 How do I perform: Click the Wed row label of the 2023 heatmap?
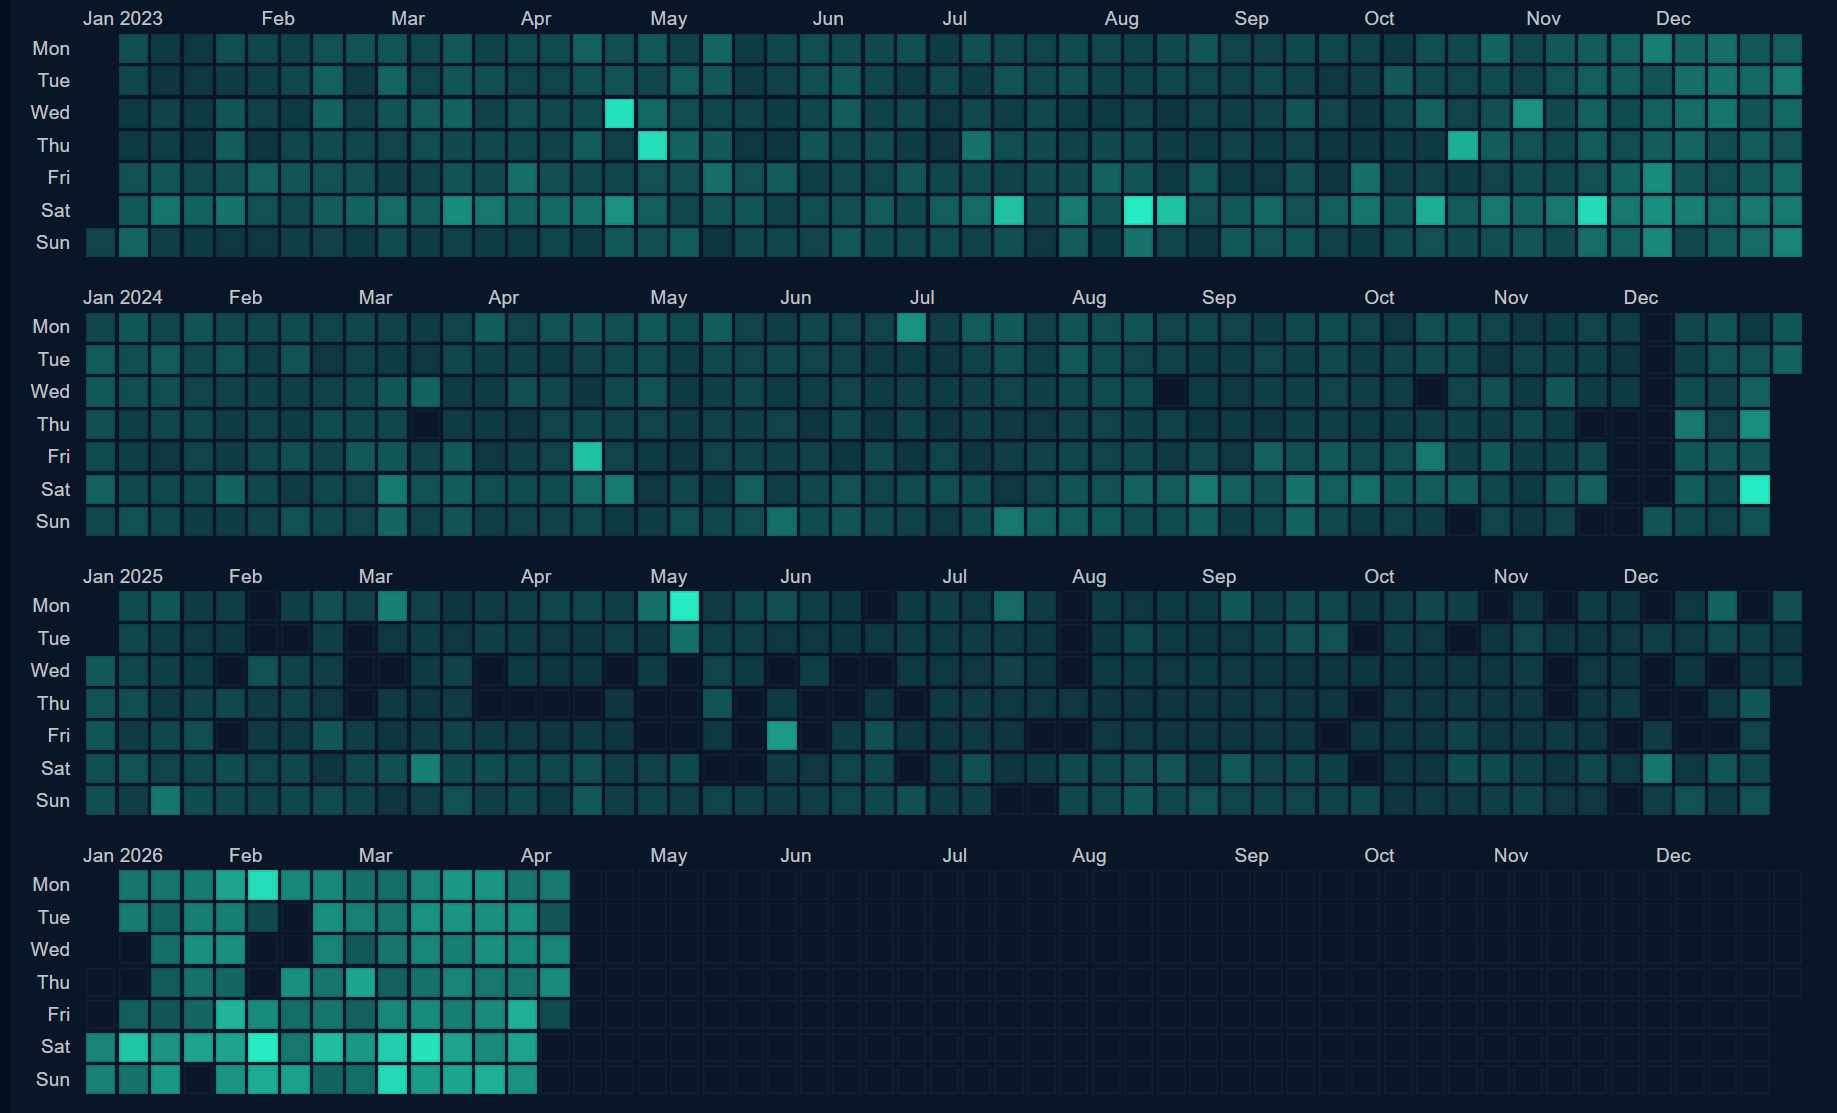click(50, 112)
